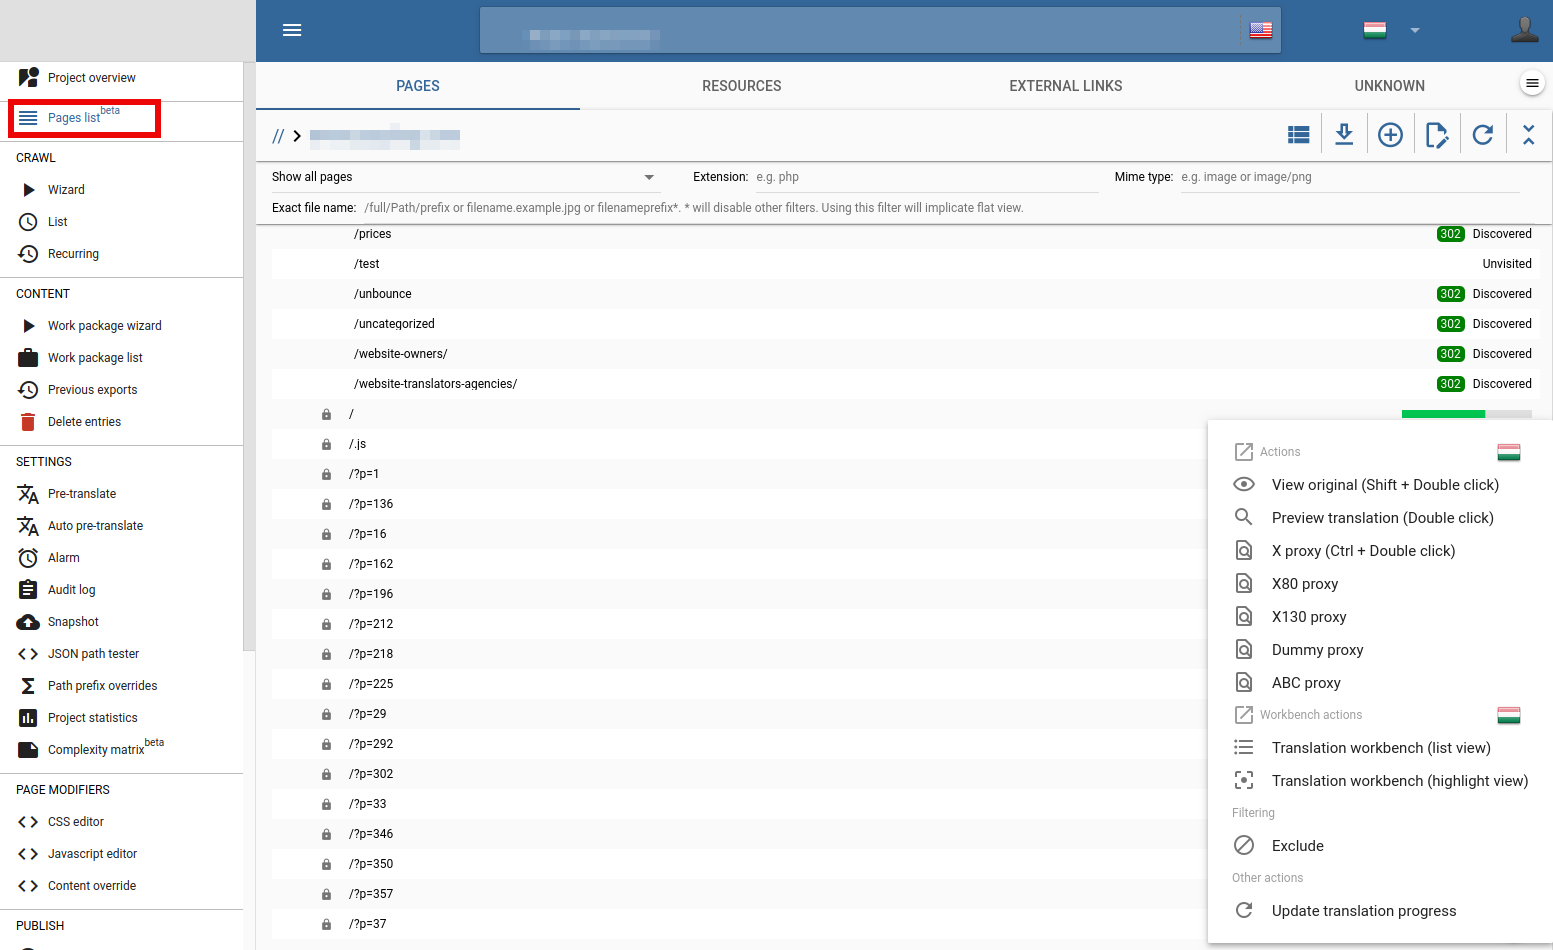Open the round menu button next to tabs
The image size is (1553, 950).
pyautogui.click(x=1532, y=83)
